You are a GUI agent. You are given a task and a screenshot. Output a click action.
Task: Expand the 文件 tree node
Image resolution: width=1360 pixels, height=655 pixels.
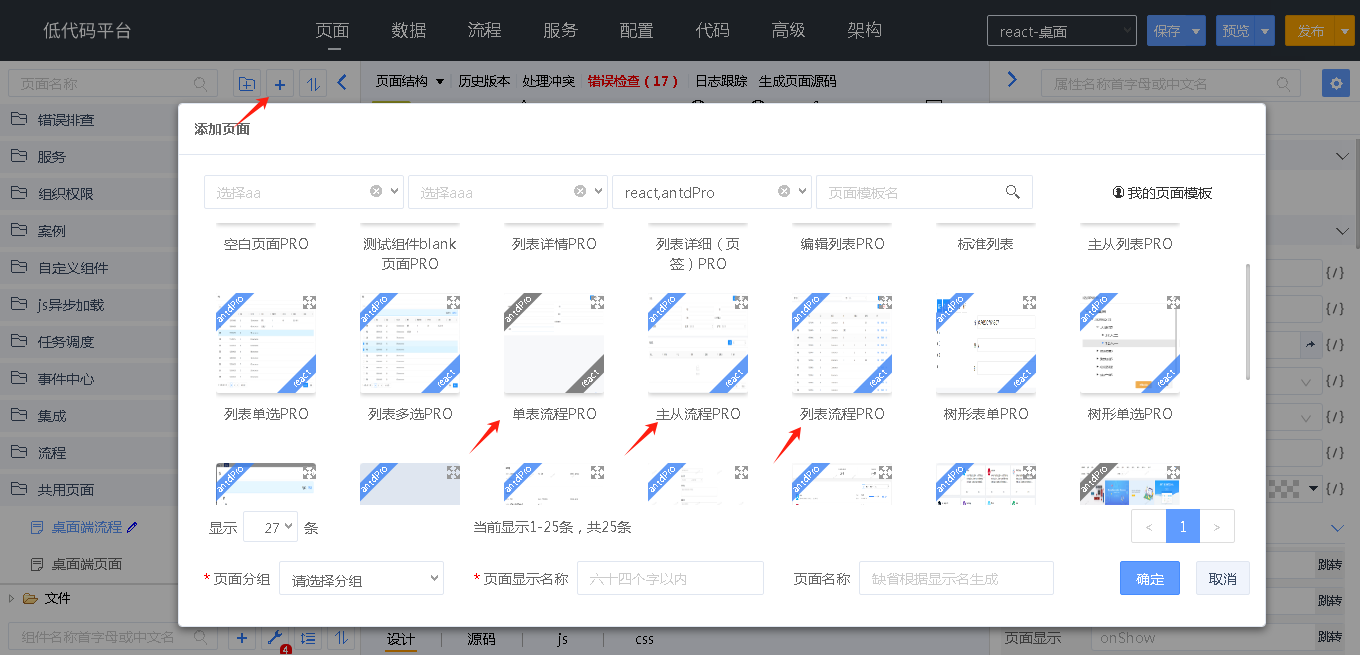pos(11,598)
